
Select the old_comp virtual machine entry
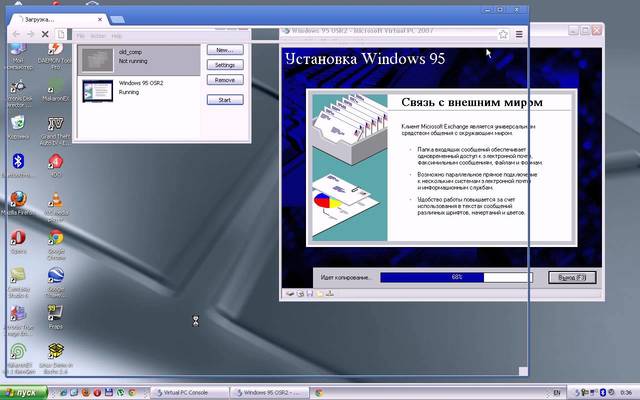coord(139,60)
